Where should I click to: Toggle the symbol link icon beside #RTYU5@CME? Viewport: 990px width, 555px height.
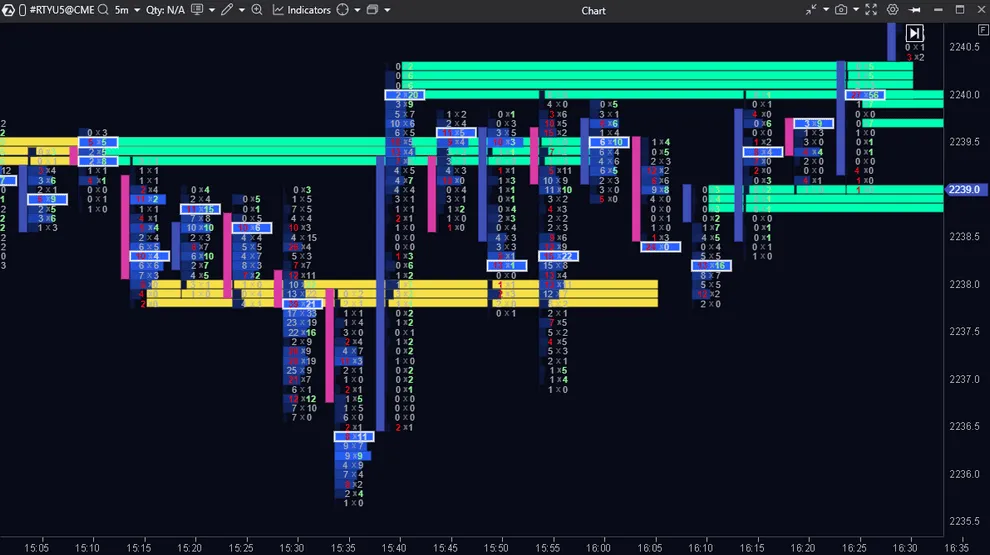click(x=21, y=10)
